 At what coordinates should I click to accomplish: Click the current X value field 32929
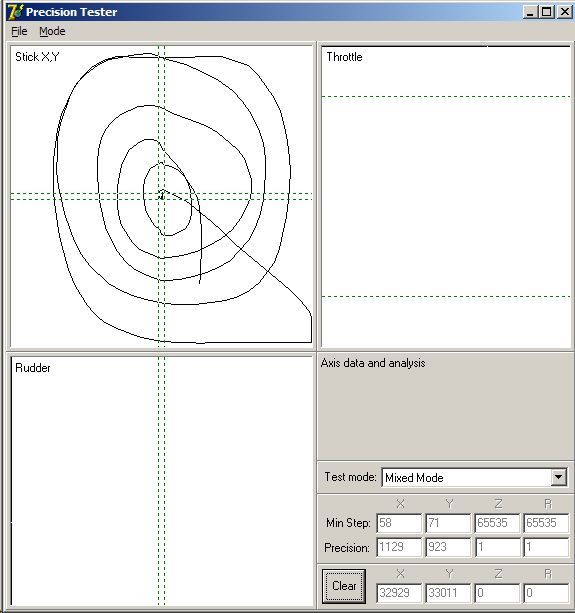click(399, 593)
